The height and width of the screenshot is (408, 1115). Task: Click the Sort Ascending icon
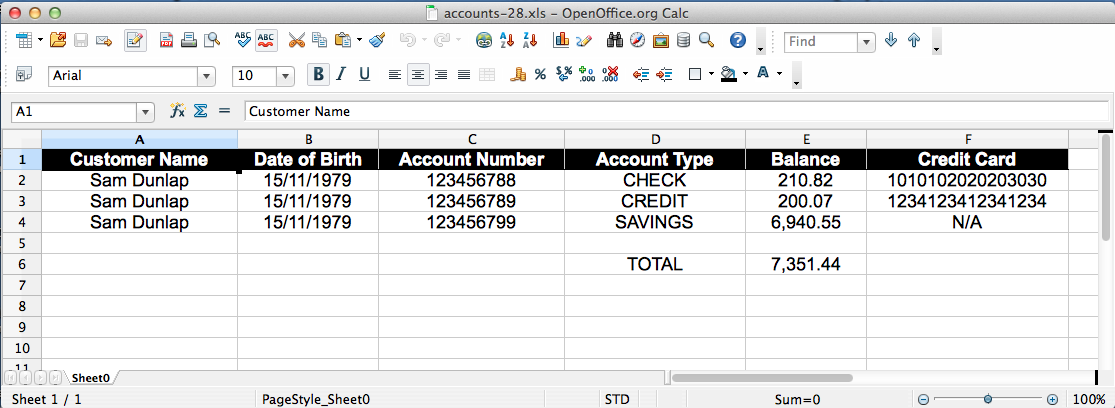(x=507, y=41)
